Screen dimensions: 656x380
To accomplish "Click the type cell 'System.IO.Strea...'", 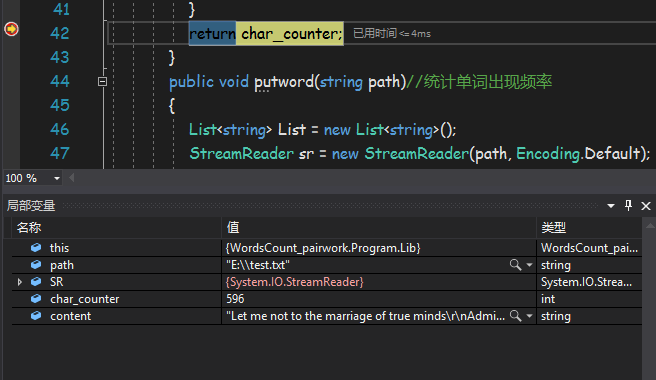I will (587, 282).
